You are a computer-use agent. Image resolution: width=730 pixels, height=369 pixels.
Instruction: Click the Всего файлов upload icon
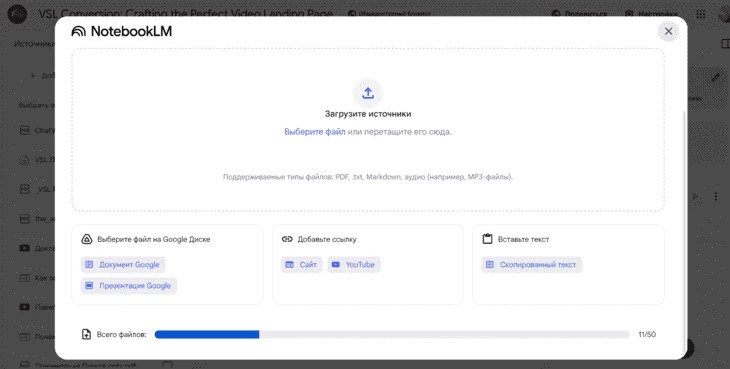click(86, 334)
